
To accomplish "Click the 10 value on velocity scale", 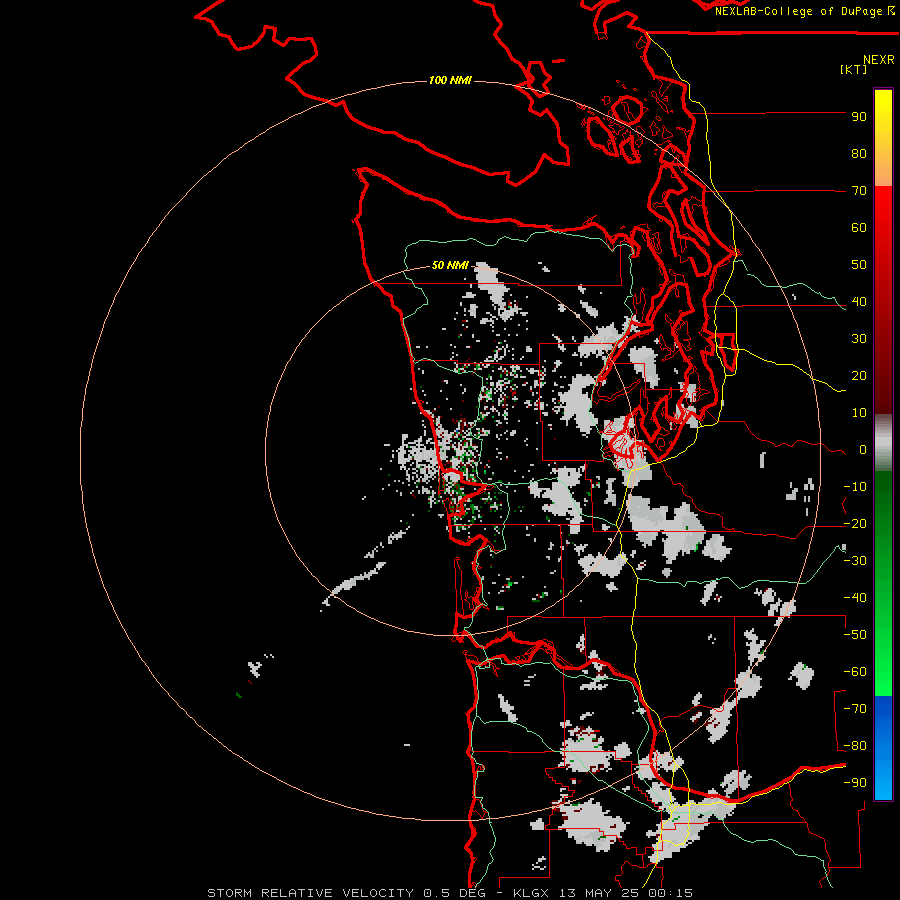I will click(859, 413).
